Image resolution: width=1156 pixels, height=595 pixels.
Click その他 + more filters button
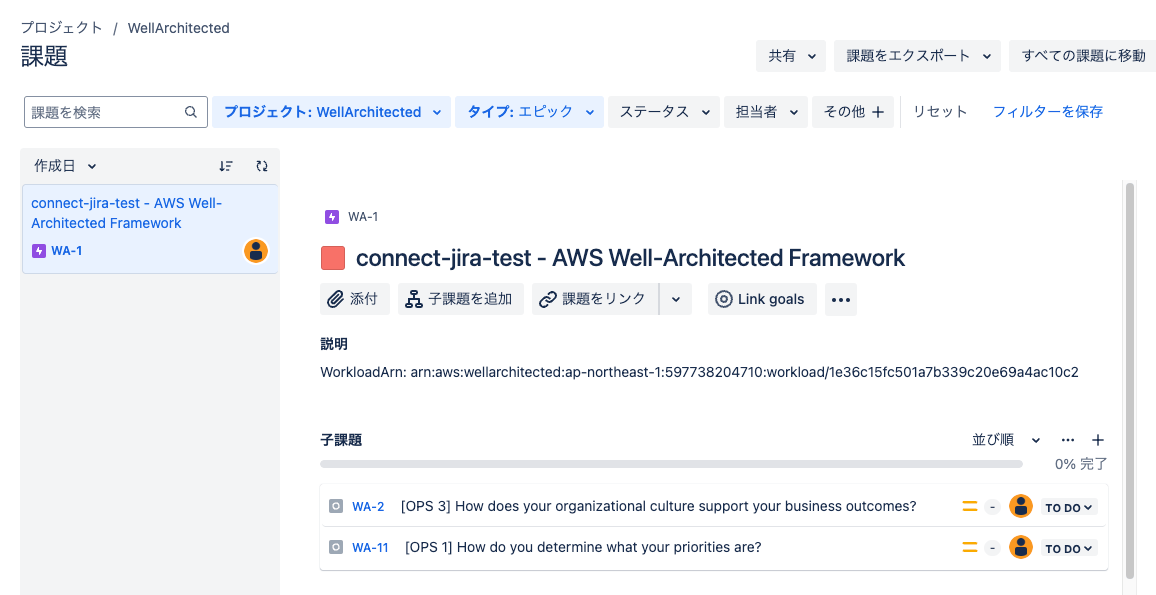(x=853, y=112)
